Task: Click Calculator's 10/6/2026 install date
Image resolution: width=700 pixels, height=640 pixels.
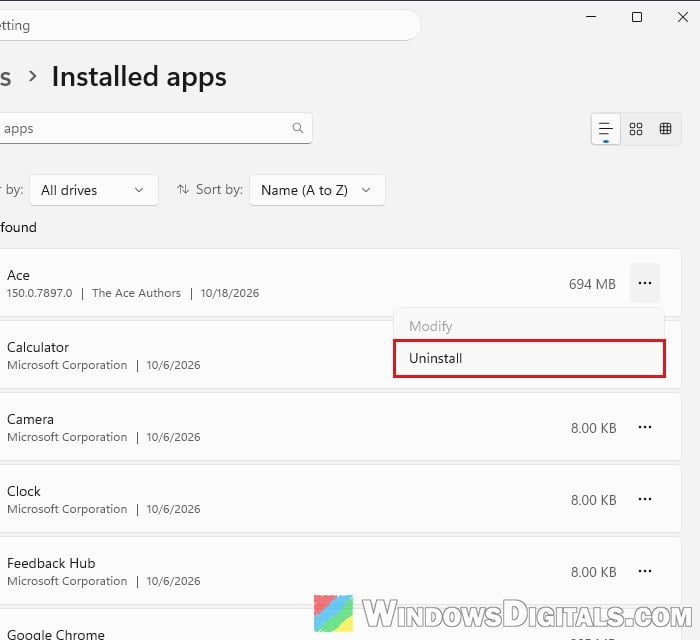Action: (173, 365)
